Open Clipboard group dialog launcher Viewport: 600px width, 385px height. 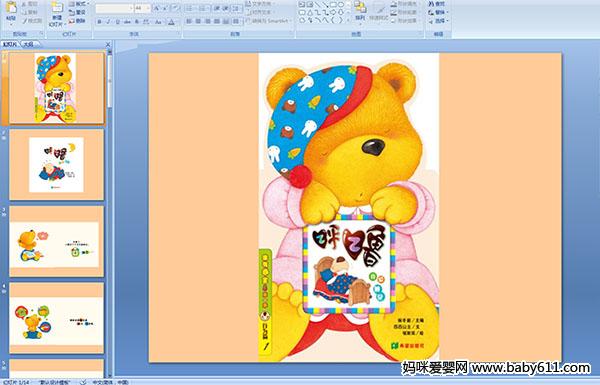pyautogui.click(x=41, y=34)
